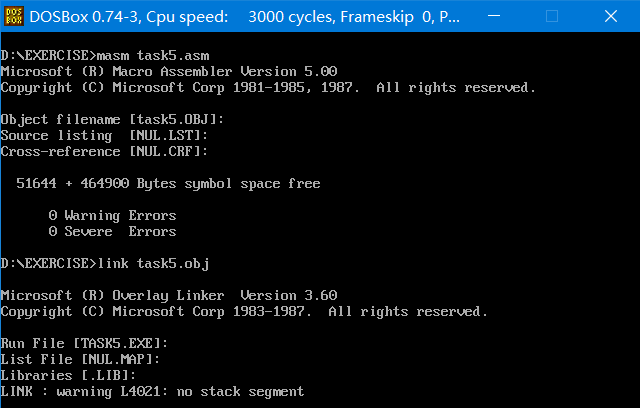640x408 pixels.
Task: Minimize the DOSBox window
Action: coord(494,16)
